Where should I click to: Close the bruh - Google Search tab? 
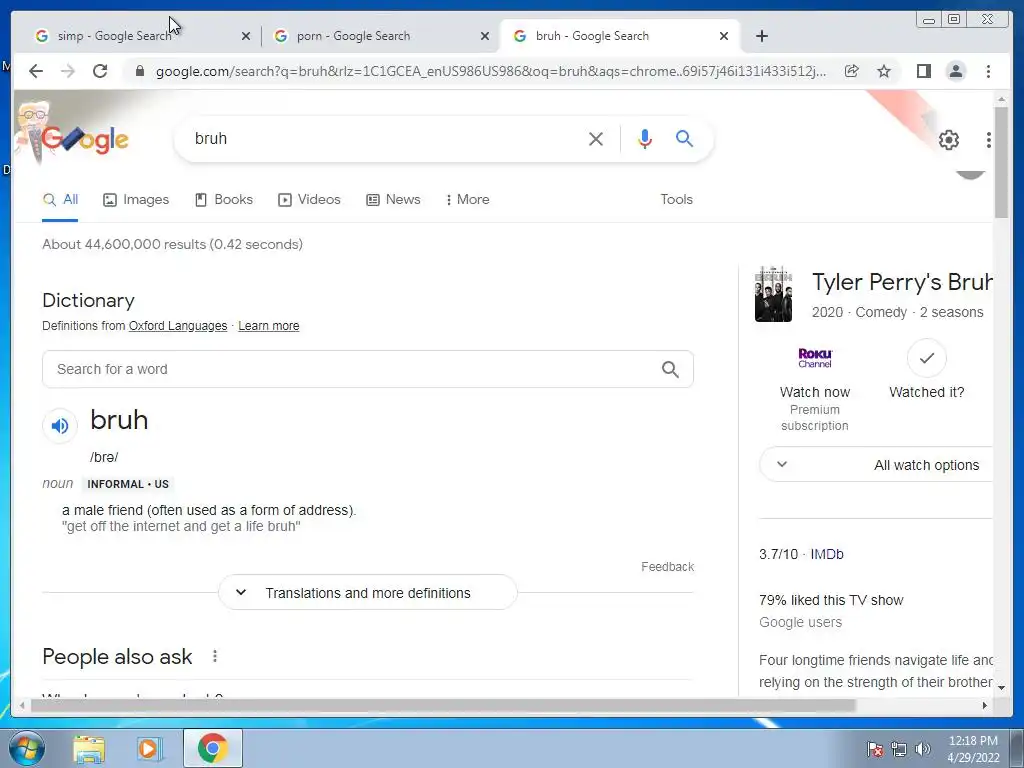[724, 36]
